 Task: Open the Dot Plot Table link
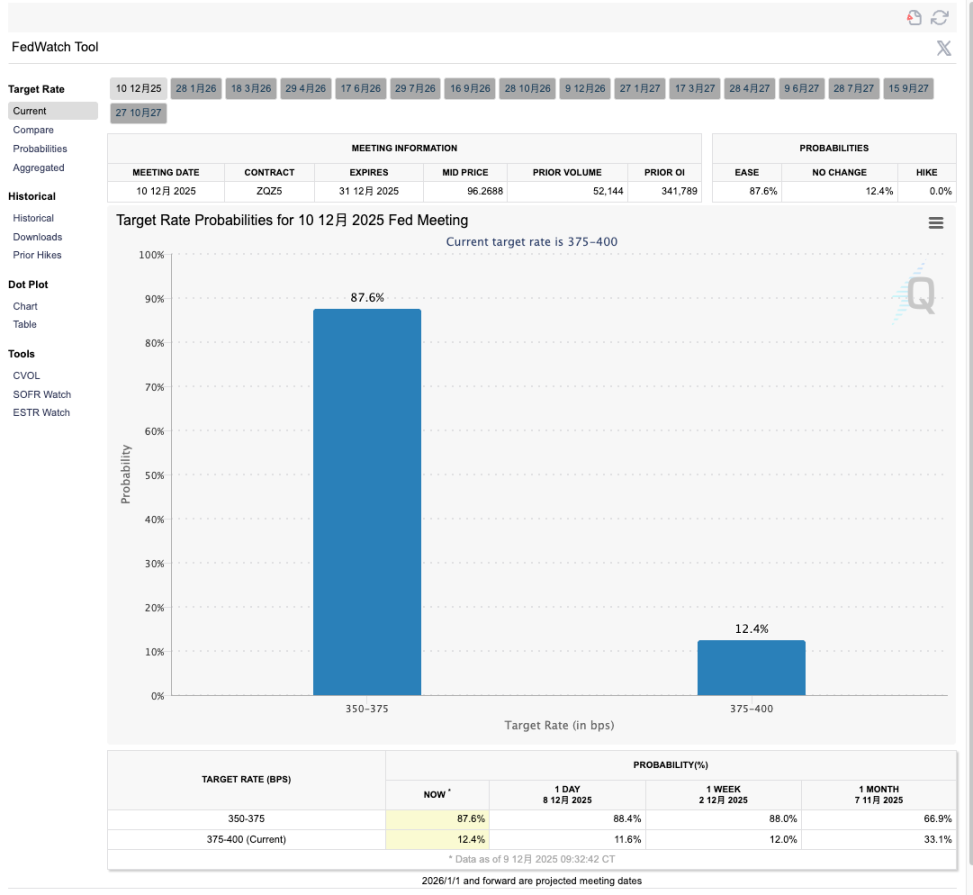(x=25, y=324)
